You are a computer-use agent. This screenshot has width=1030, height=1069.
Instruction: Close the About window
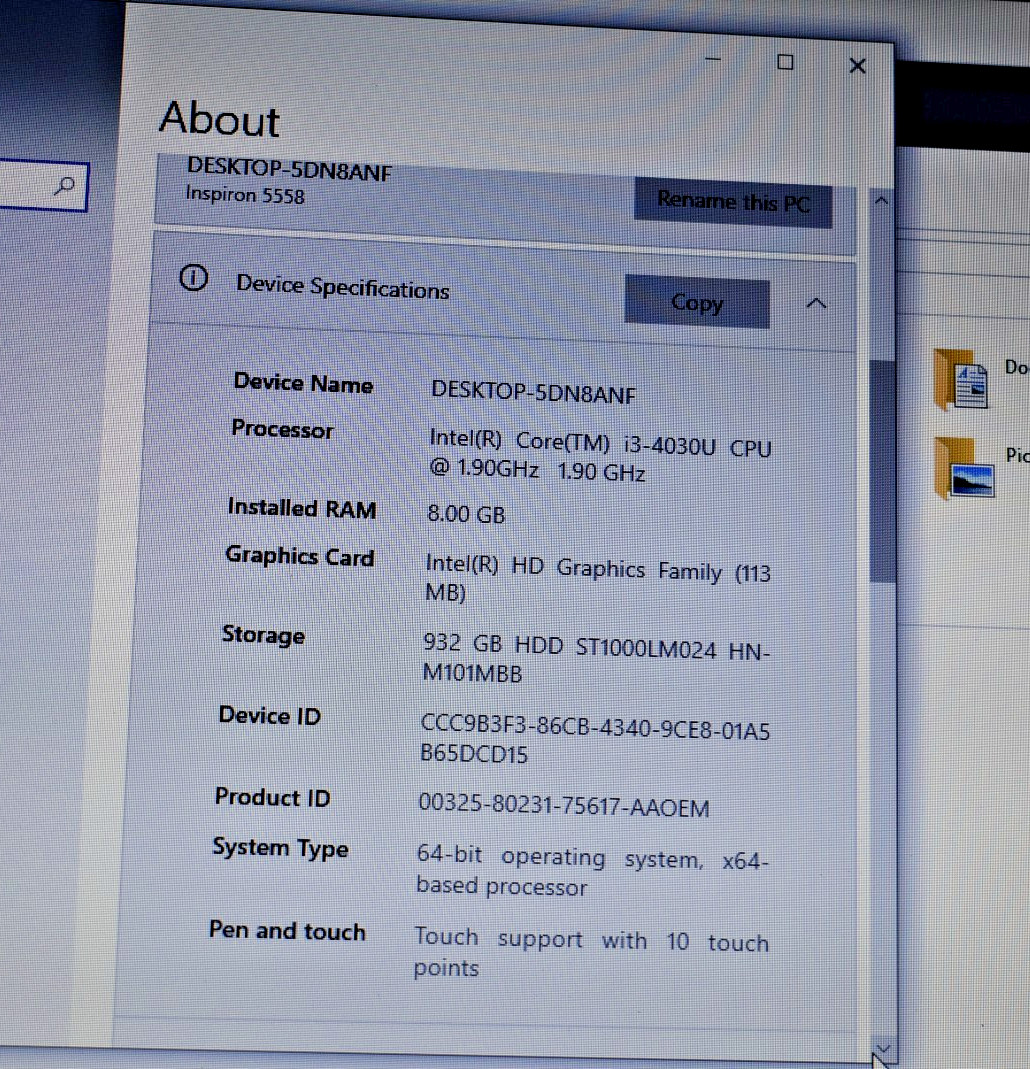[x=858, y=65]
